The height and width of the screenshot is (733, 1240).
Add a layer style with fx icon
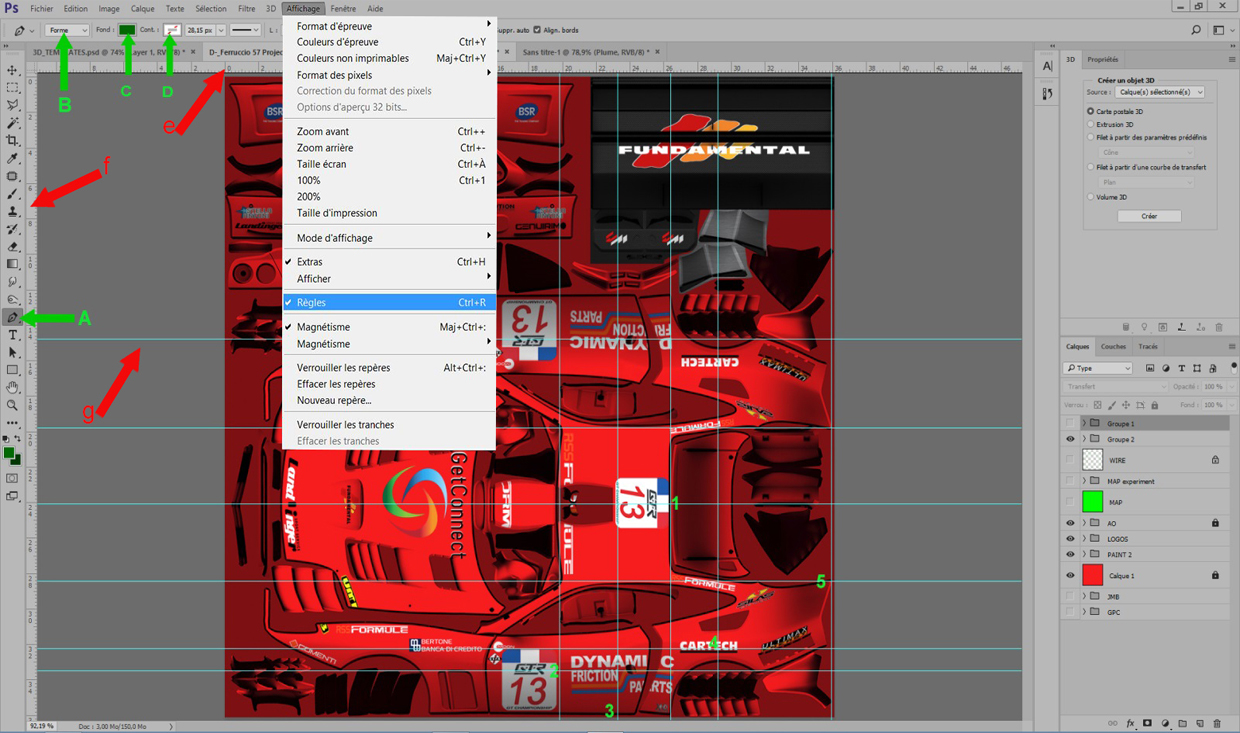point(1131,722)
